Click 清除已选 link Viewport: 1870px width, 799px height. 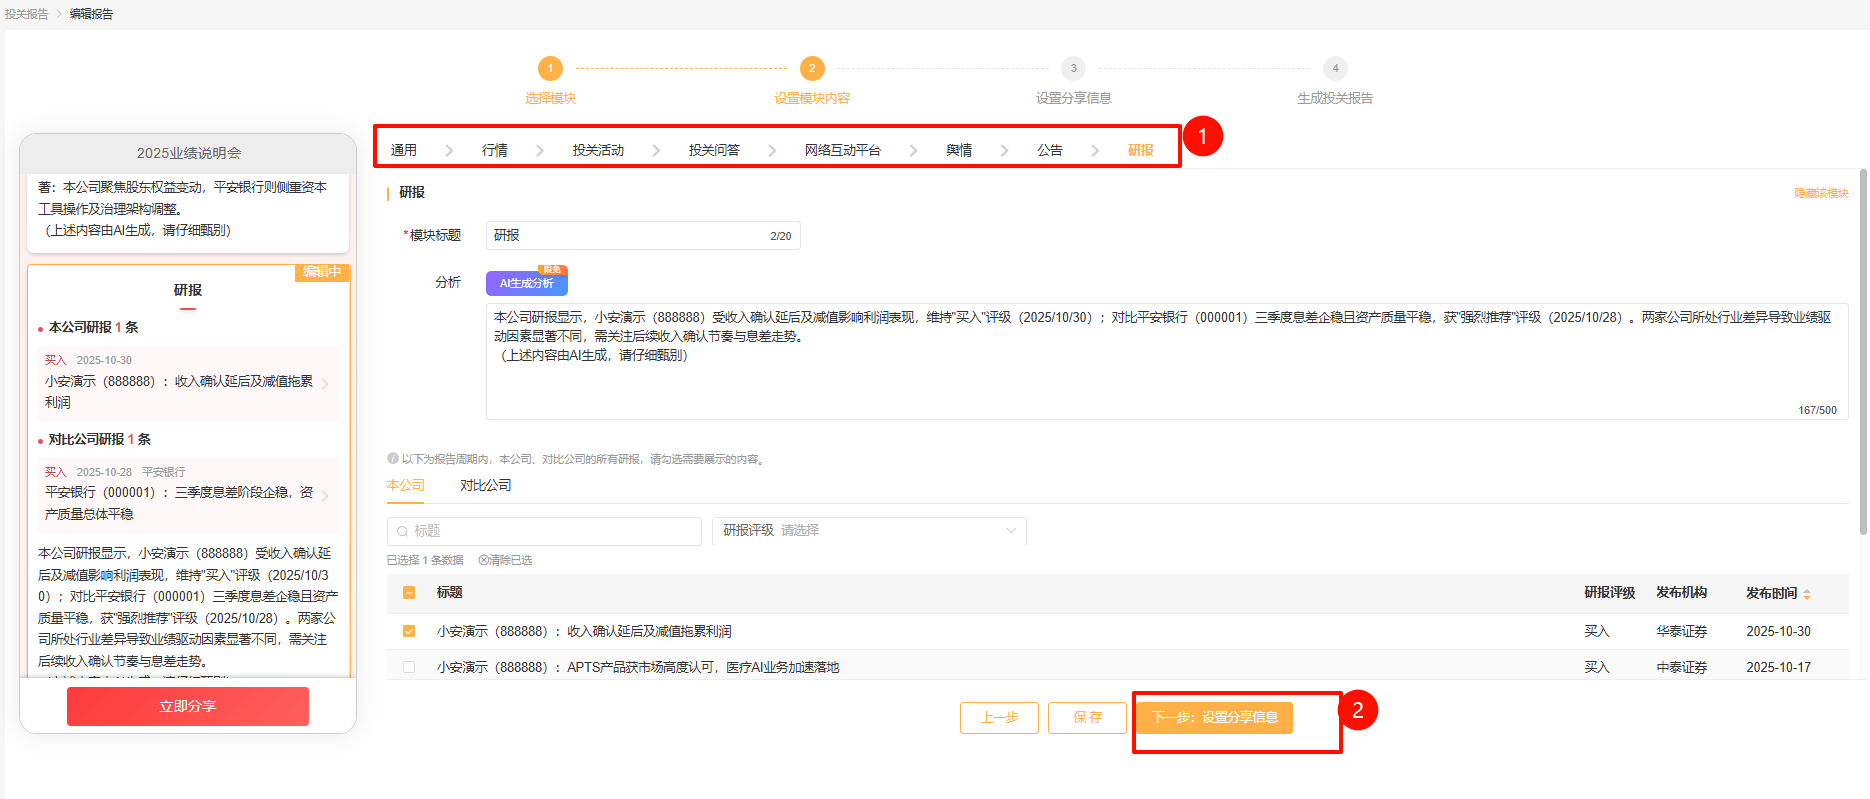pyautogui.click(x=505, y=560)
